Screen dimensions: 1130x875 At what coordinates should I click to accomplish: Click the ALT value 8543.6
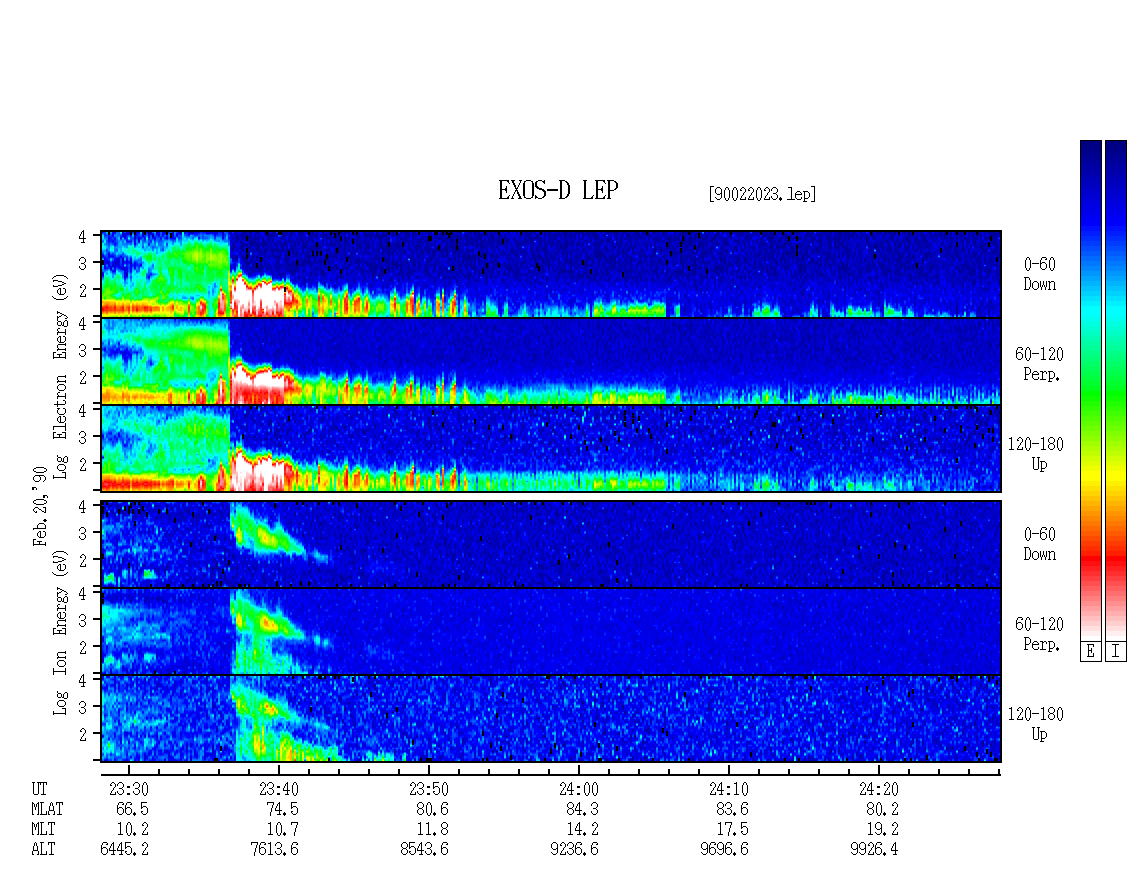pyautogui.click(x=424, y=850)
